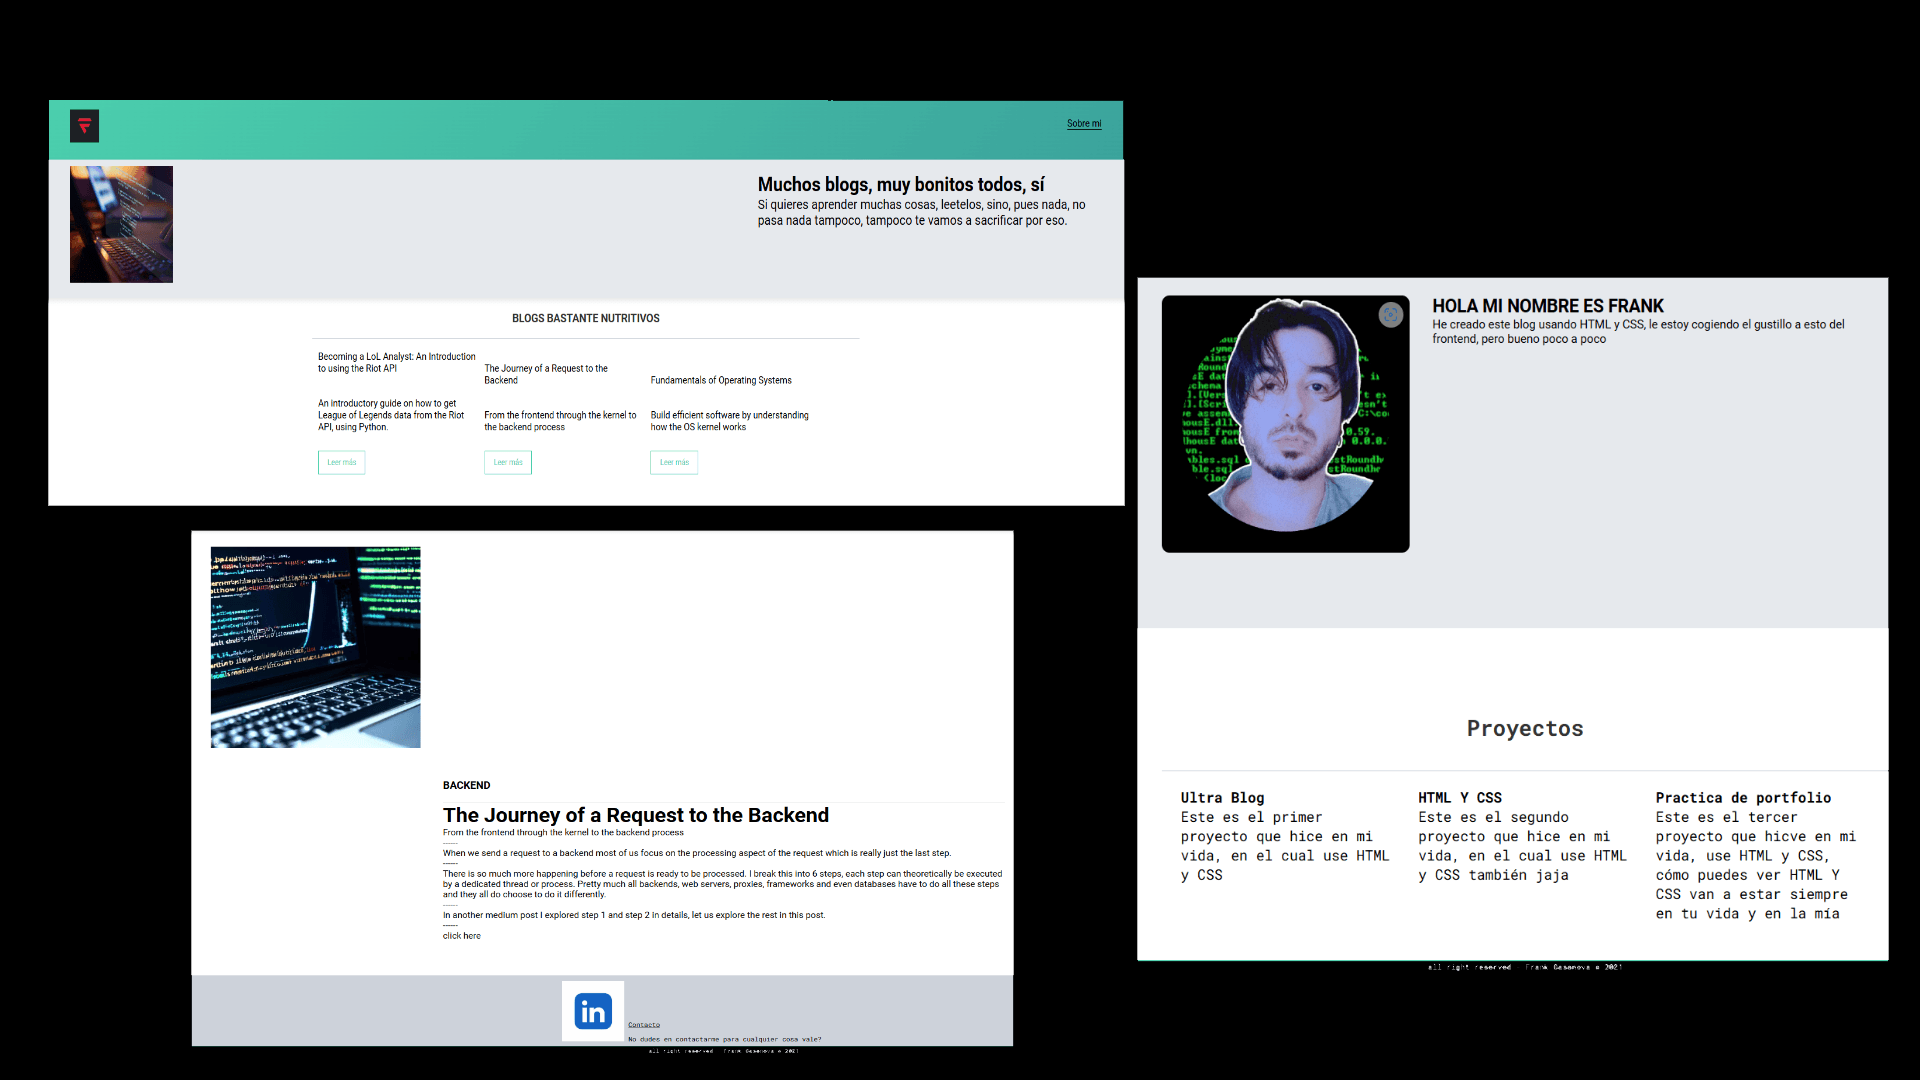
Task: Click Leer más under Journey of a Request
Action: [x=508, y=462]
